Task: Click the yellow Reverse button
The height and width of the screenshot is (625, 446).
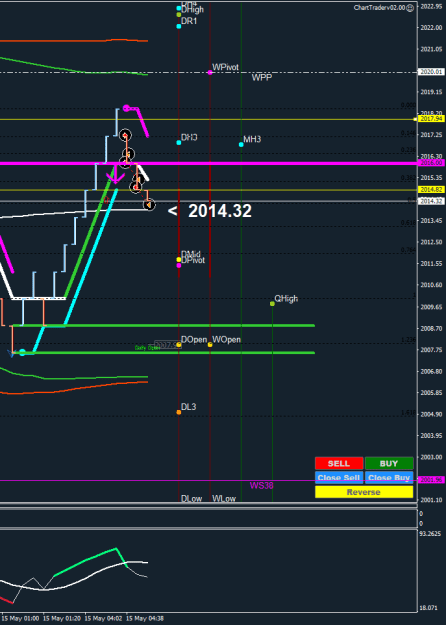Action: [364, 492]
